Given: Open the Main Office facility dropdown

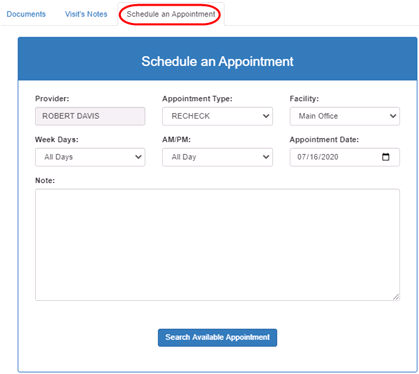Looking at the screenshot, I should point(345,116).
